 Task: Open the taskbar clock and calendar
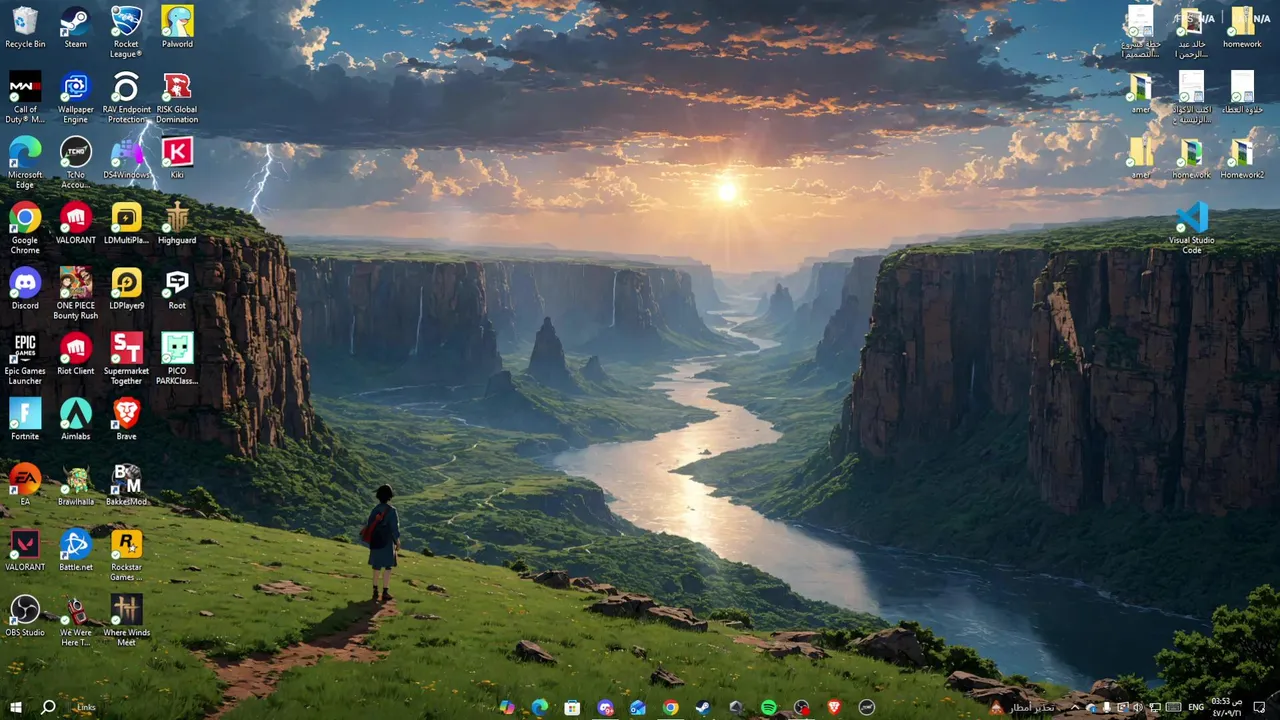click(1227, 707)
